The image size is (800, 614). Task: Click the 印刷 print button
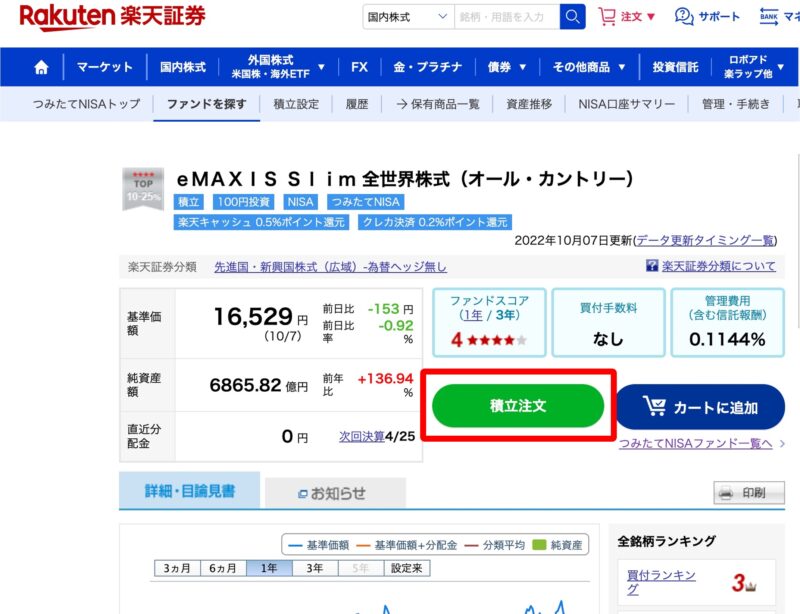(748, 493)
